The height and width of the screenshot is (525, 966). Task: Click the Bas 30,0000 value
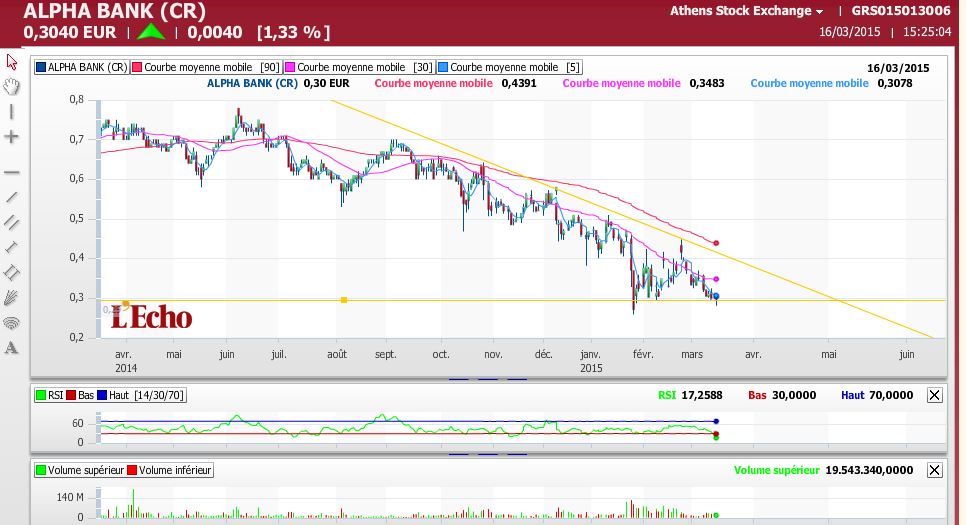(x=794, y=395)
